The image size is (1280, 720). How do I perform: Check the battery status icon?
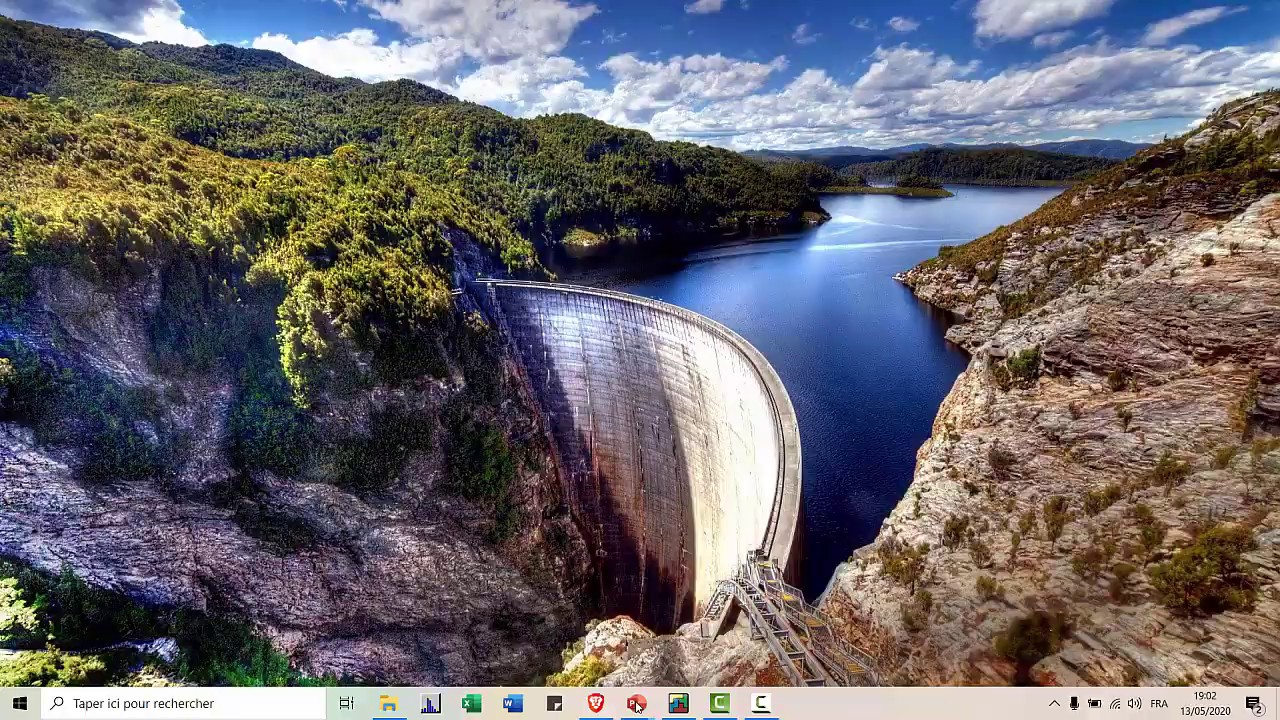1094,703
